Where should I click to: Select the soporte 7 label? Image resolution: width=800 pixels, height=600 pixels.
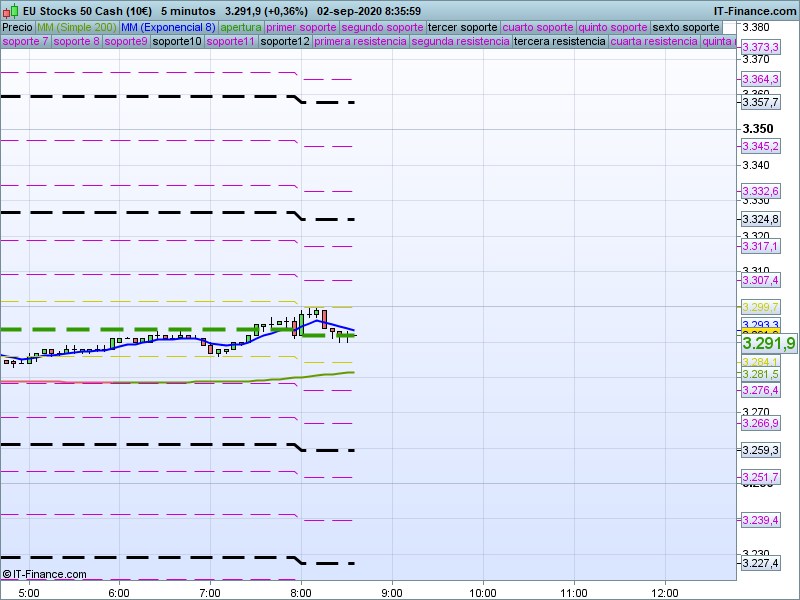pos(25,41)
